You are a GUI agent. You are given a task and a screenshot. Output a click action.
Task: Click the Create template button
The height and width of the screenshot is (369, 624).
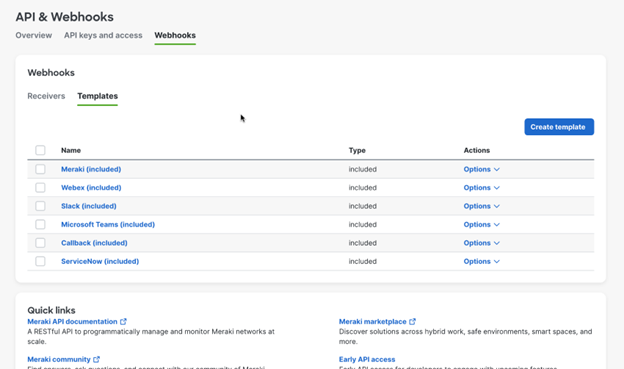pos(559,127)
